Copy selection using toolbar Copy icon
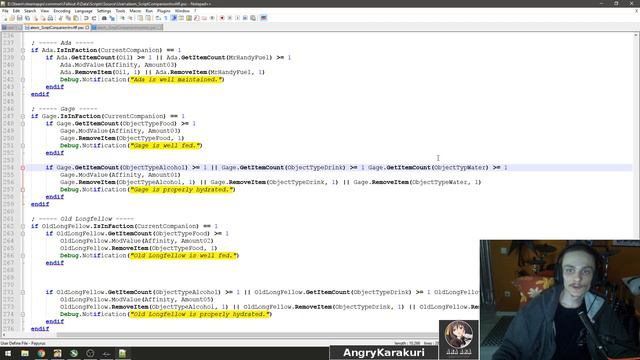640x360 pixels. pos(68,18)
